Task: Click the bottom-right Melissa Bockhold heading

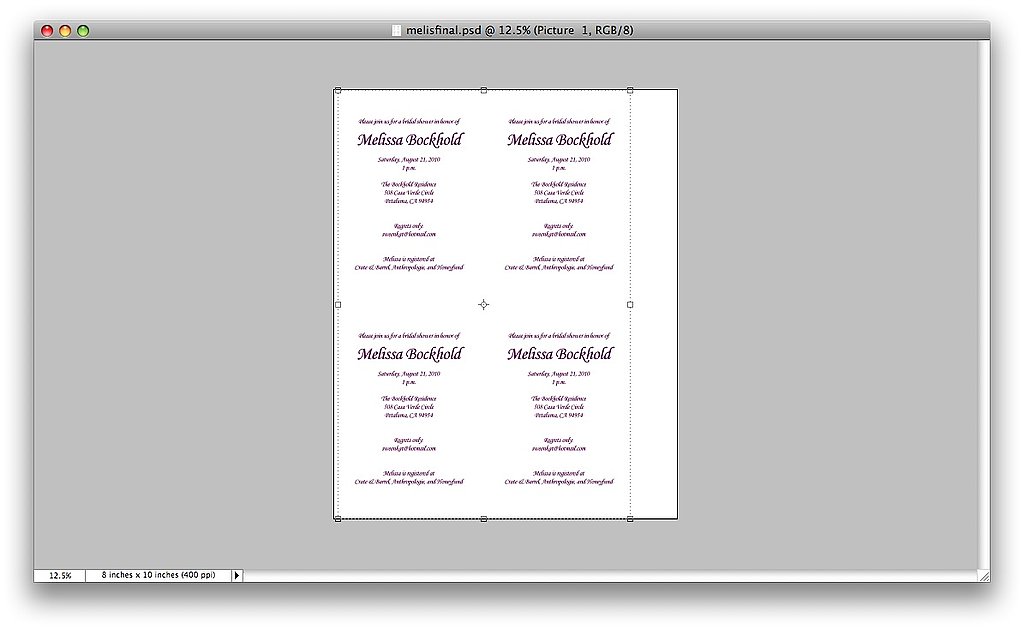Action: tap(560, 354)
